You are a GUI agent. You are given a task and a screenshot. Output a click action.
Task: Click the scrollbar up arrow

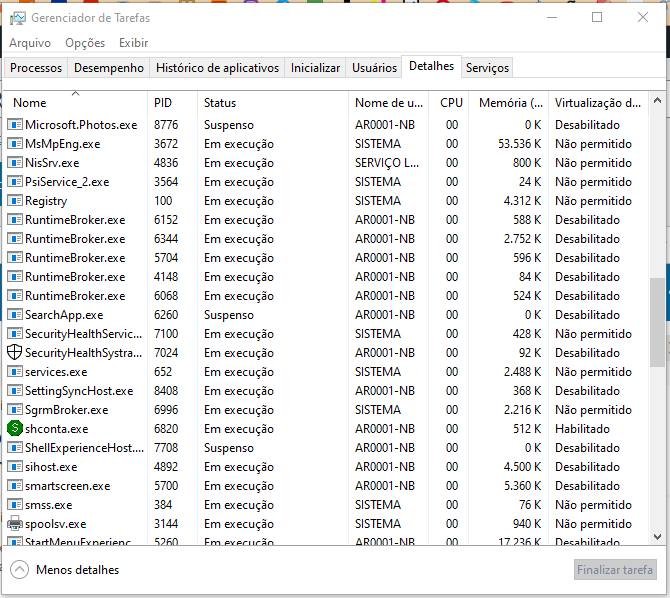click(x=658, y=101)
